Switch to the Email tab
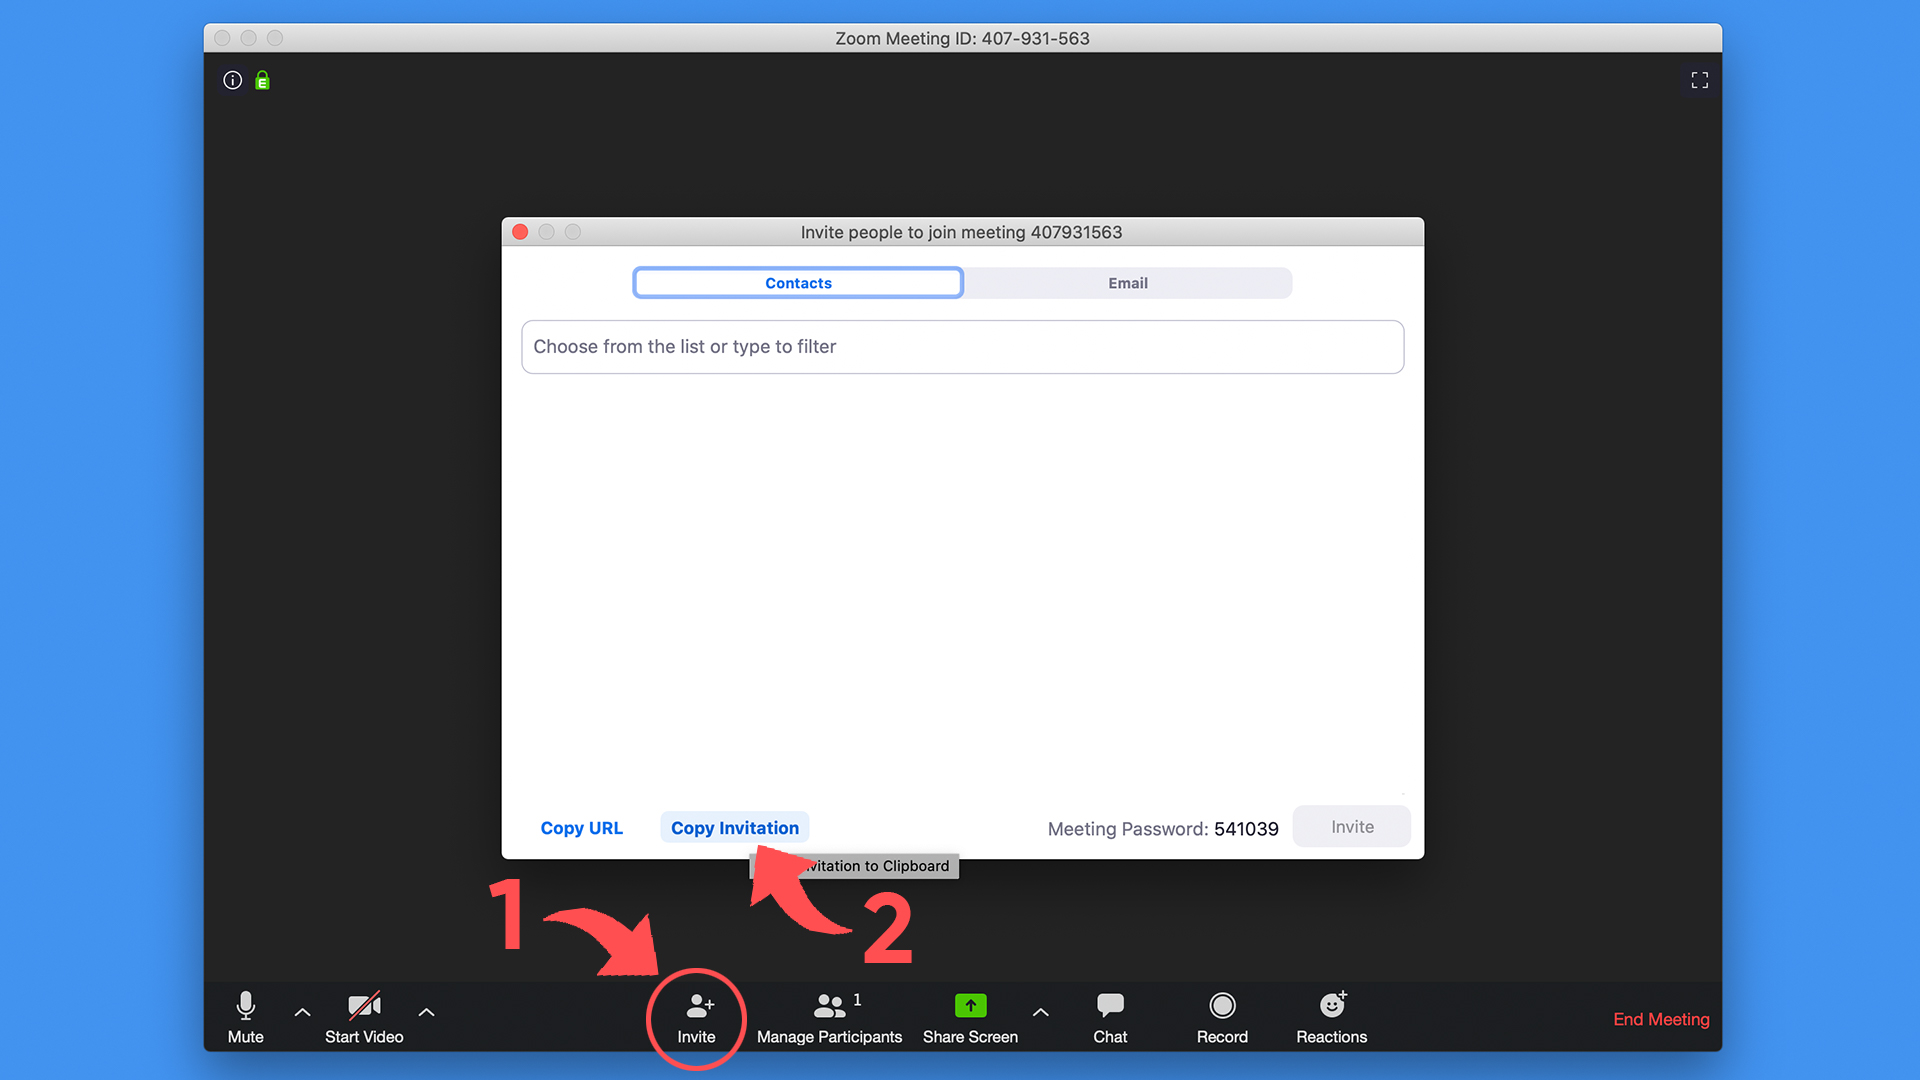Screen dimensions: 1920x1080 point(1127,283)
